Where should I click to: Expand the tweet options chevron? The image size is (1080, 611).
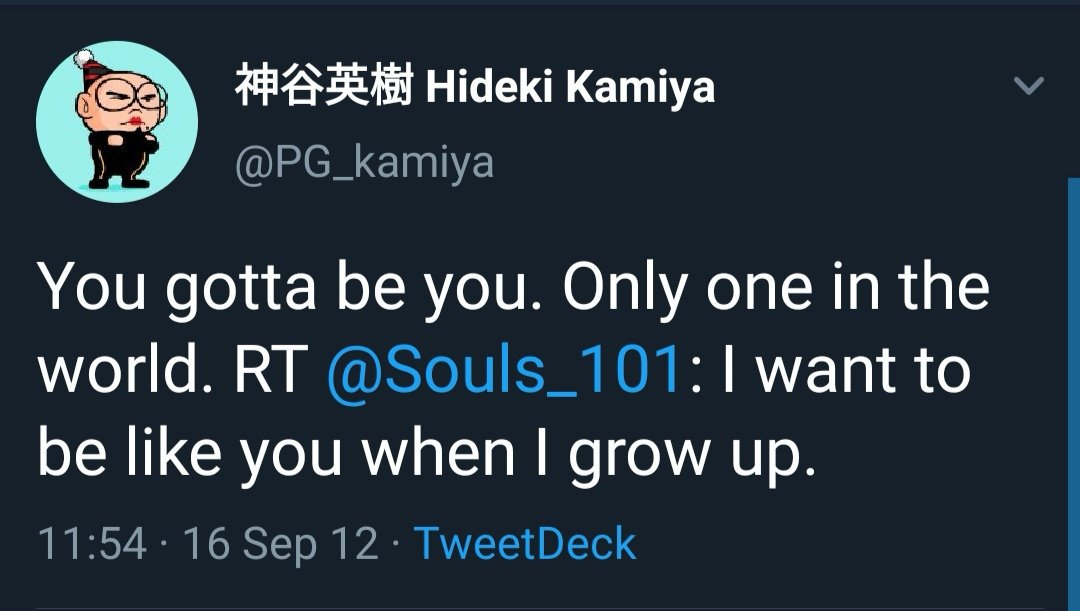point(1028,87)
